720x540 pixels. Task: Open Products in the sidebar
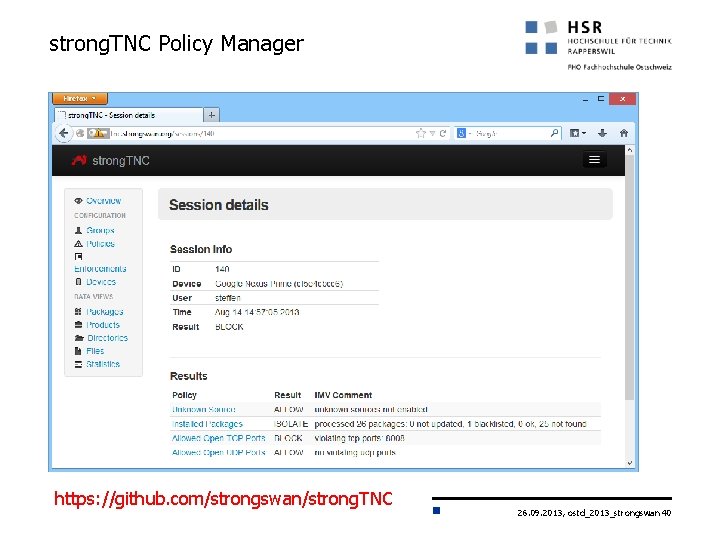point(103,325)
